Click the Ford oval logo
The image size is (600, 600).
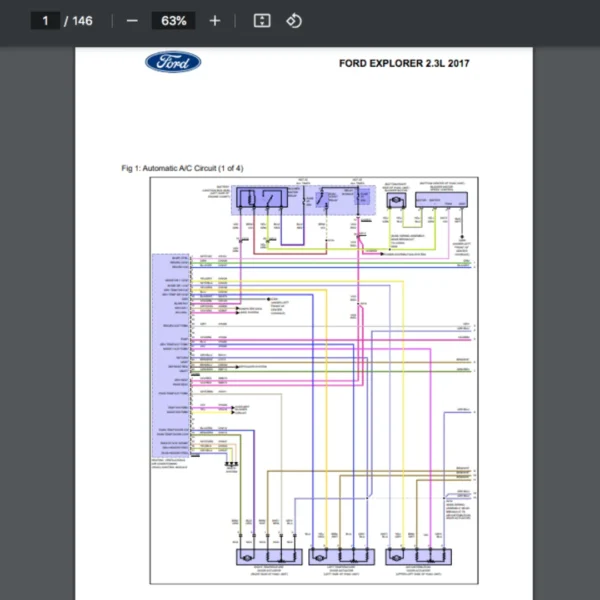coord(173,62)
